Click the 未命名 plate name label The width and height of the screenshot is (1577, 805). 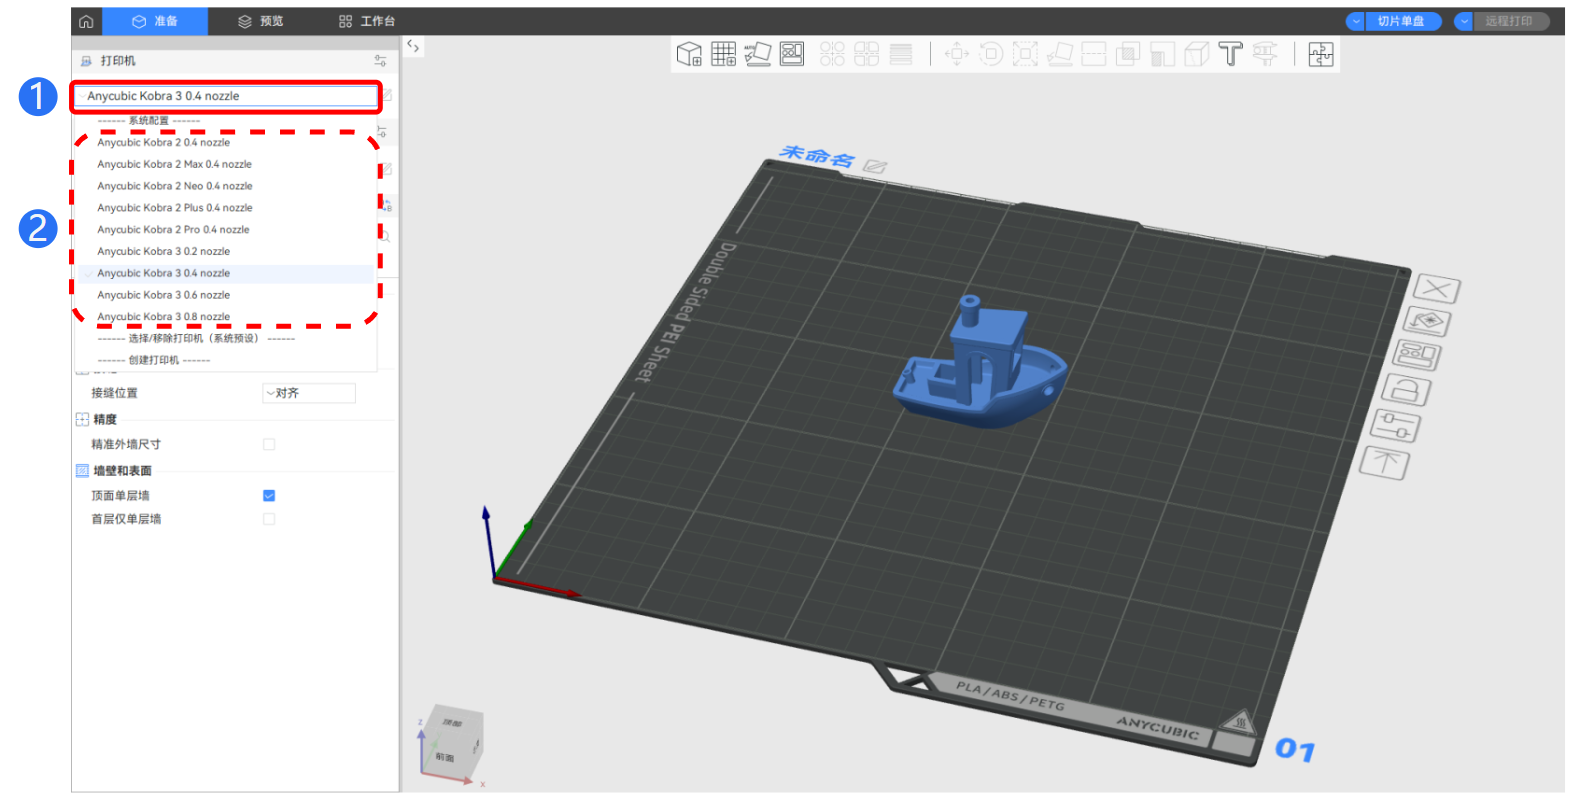[817, 156]
